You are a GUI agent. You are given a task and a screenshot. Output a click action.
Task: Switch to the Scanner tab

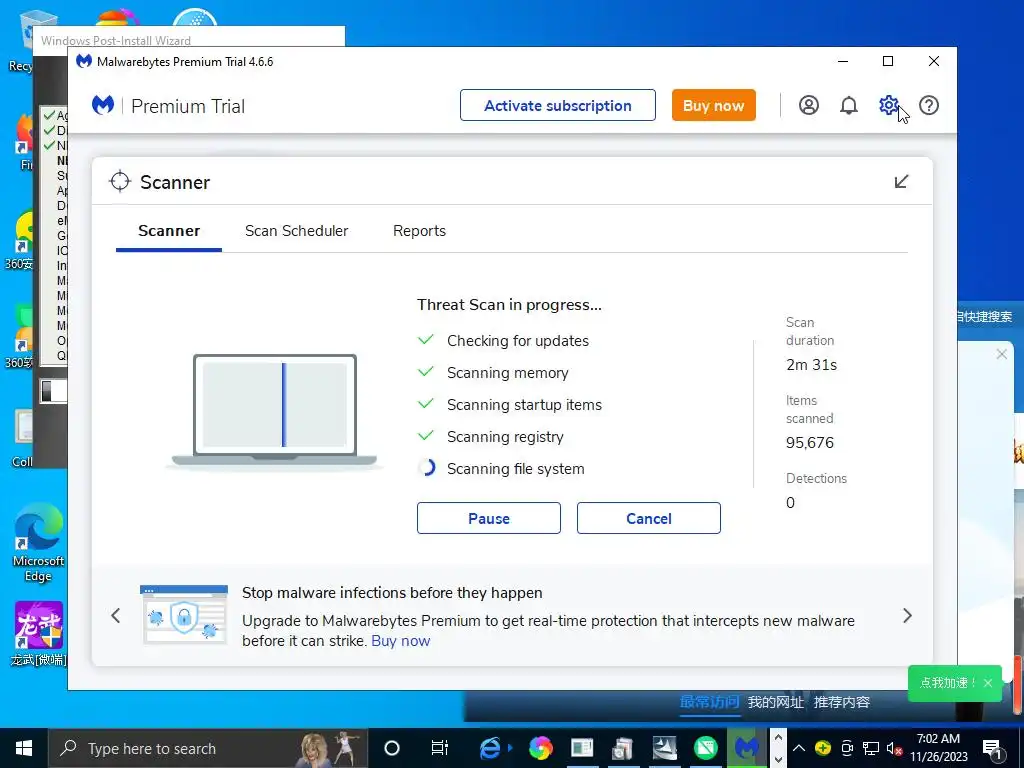point(169,231)
